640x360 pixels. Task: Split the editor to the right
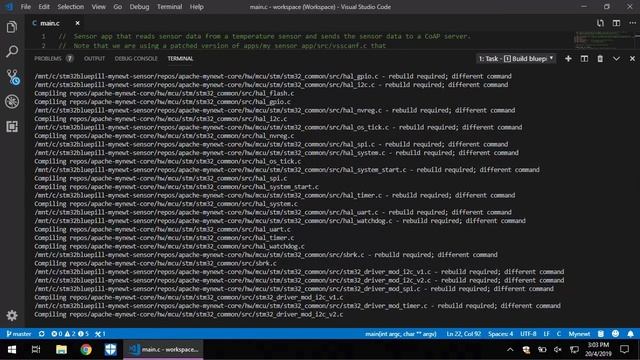click(x=616, y=23)
